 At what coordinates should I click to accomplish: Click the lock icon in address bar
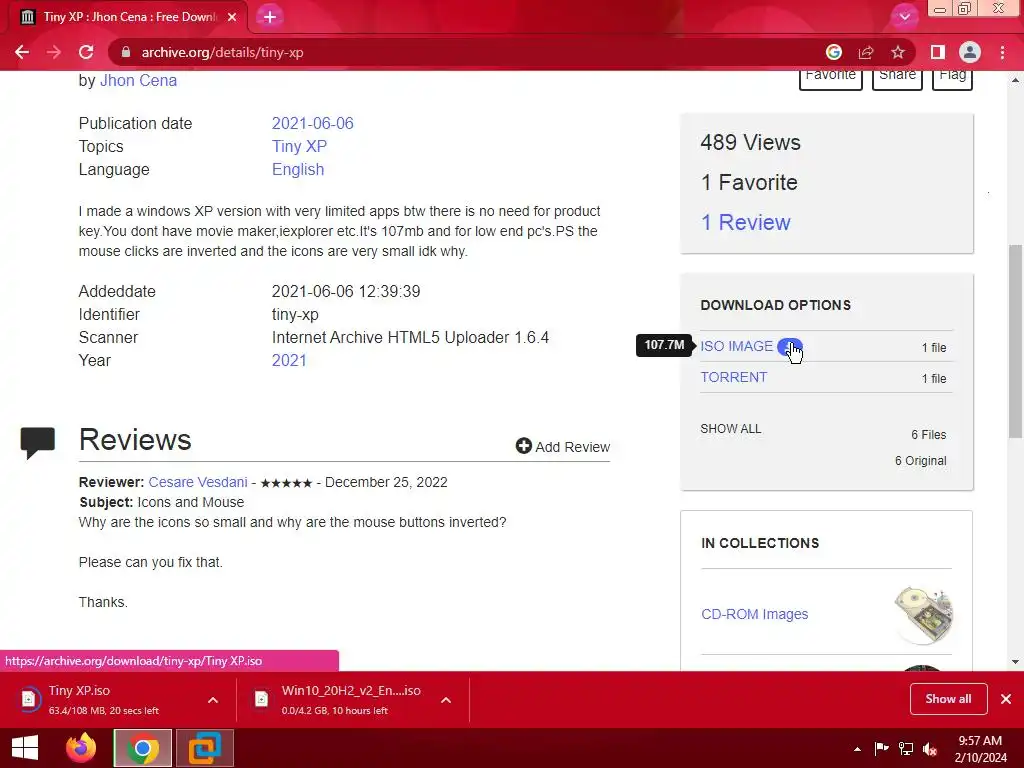[126, 52]
